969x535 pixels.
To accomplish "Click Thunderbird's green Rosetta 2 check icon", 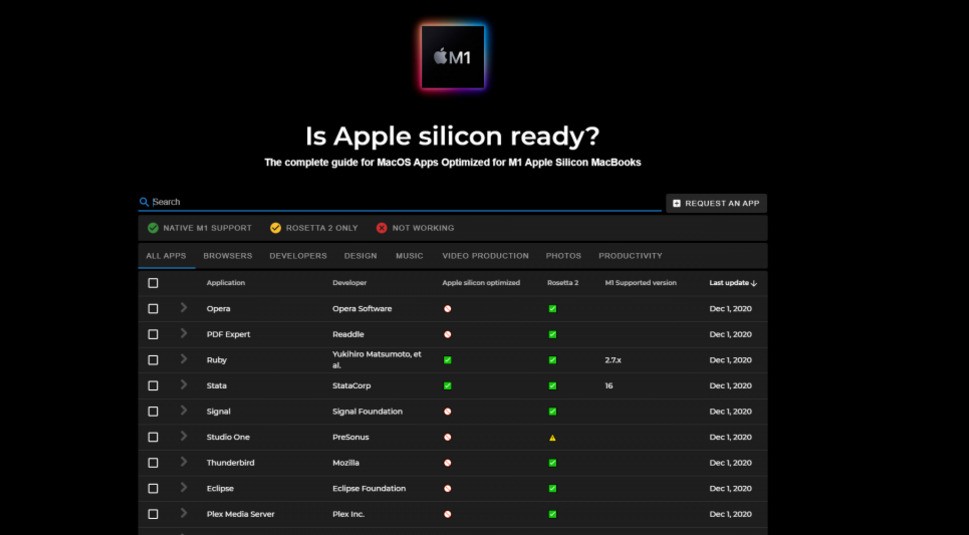I will (x=552, y=463).
